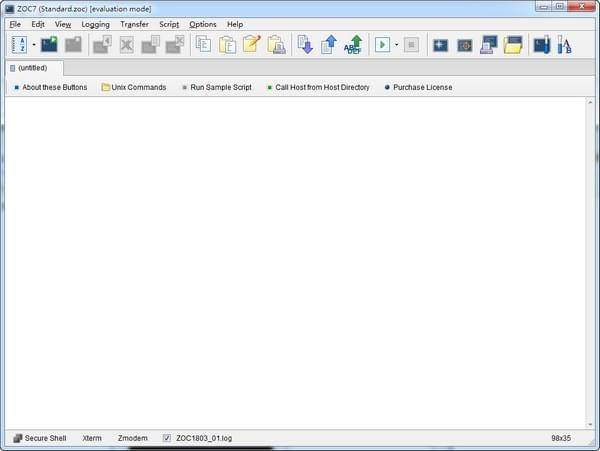600x451 pixels.
Task: Click the copy pages toolbar icon
Action: (x=203, y=45)
